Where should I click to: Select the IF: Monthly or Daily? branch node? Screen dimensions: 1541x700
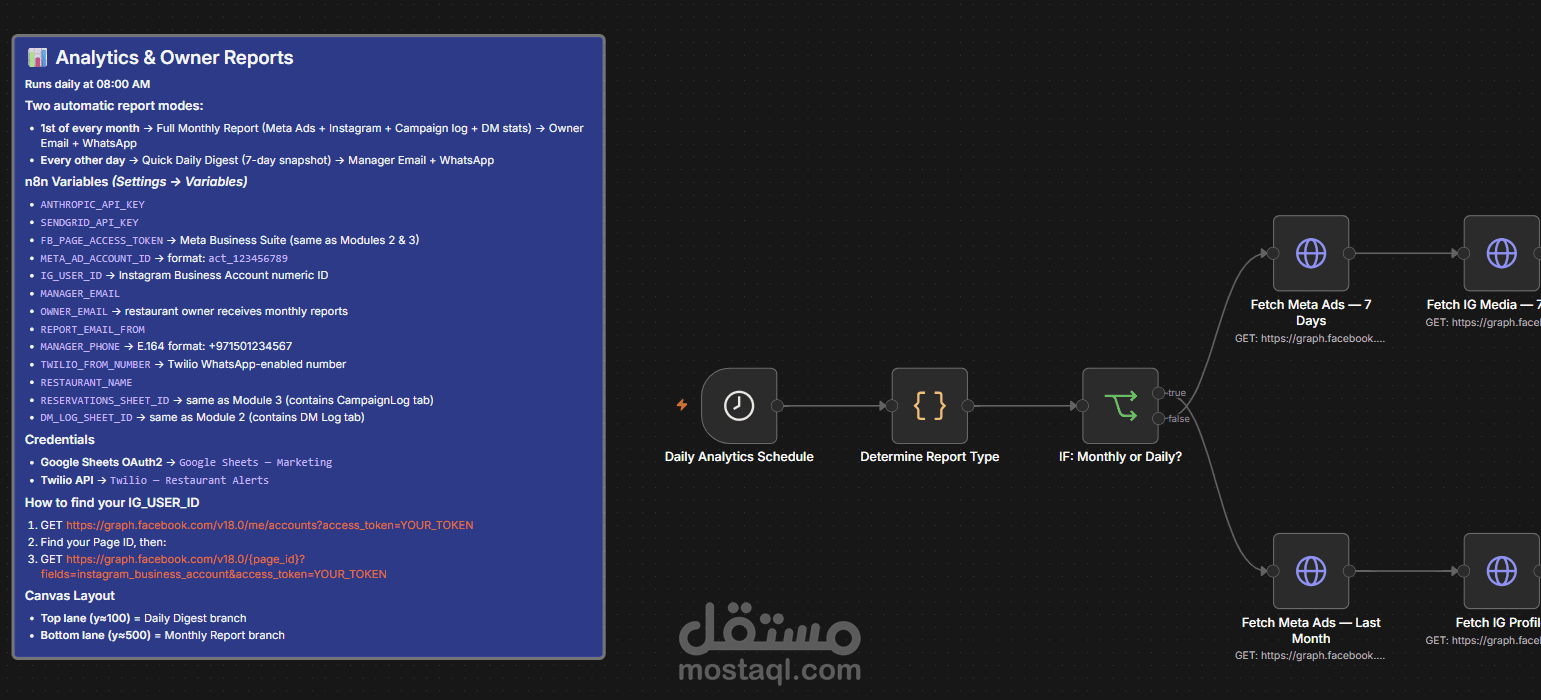coord(1120,405)
